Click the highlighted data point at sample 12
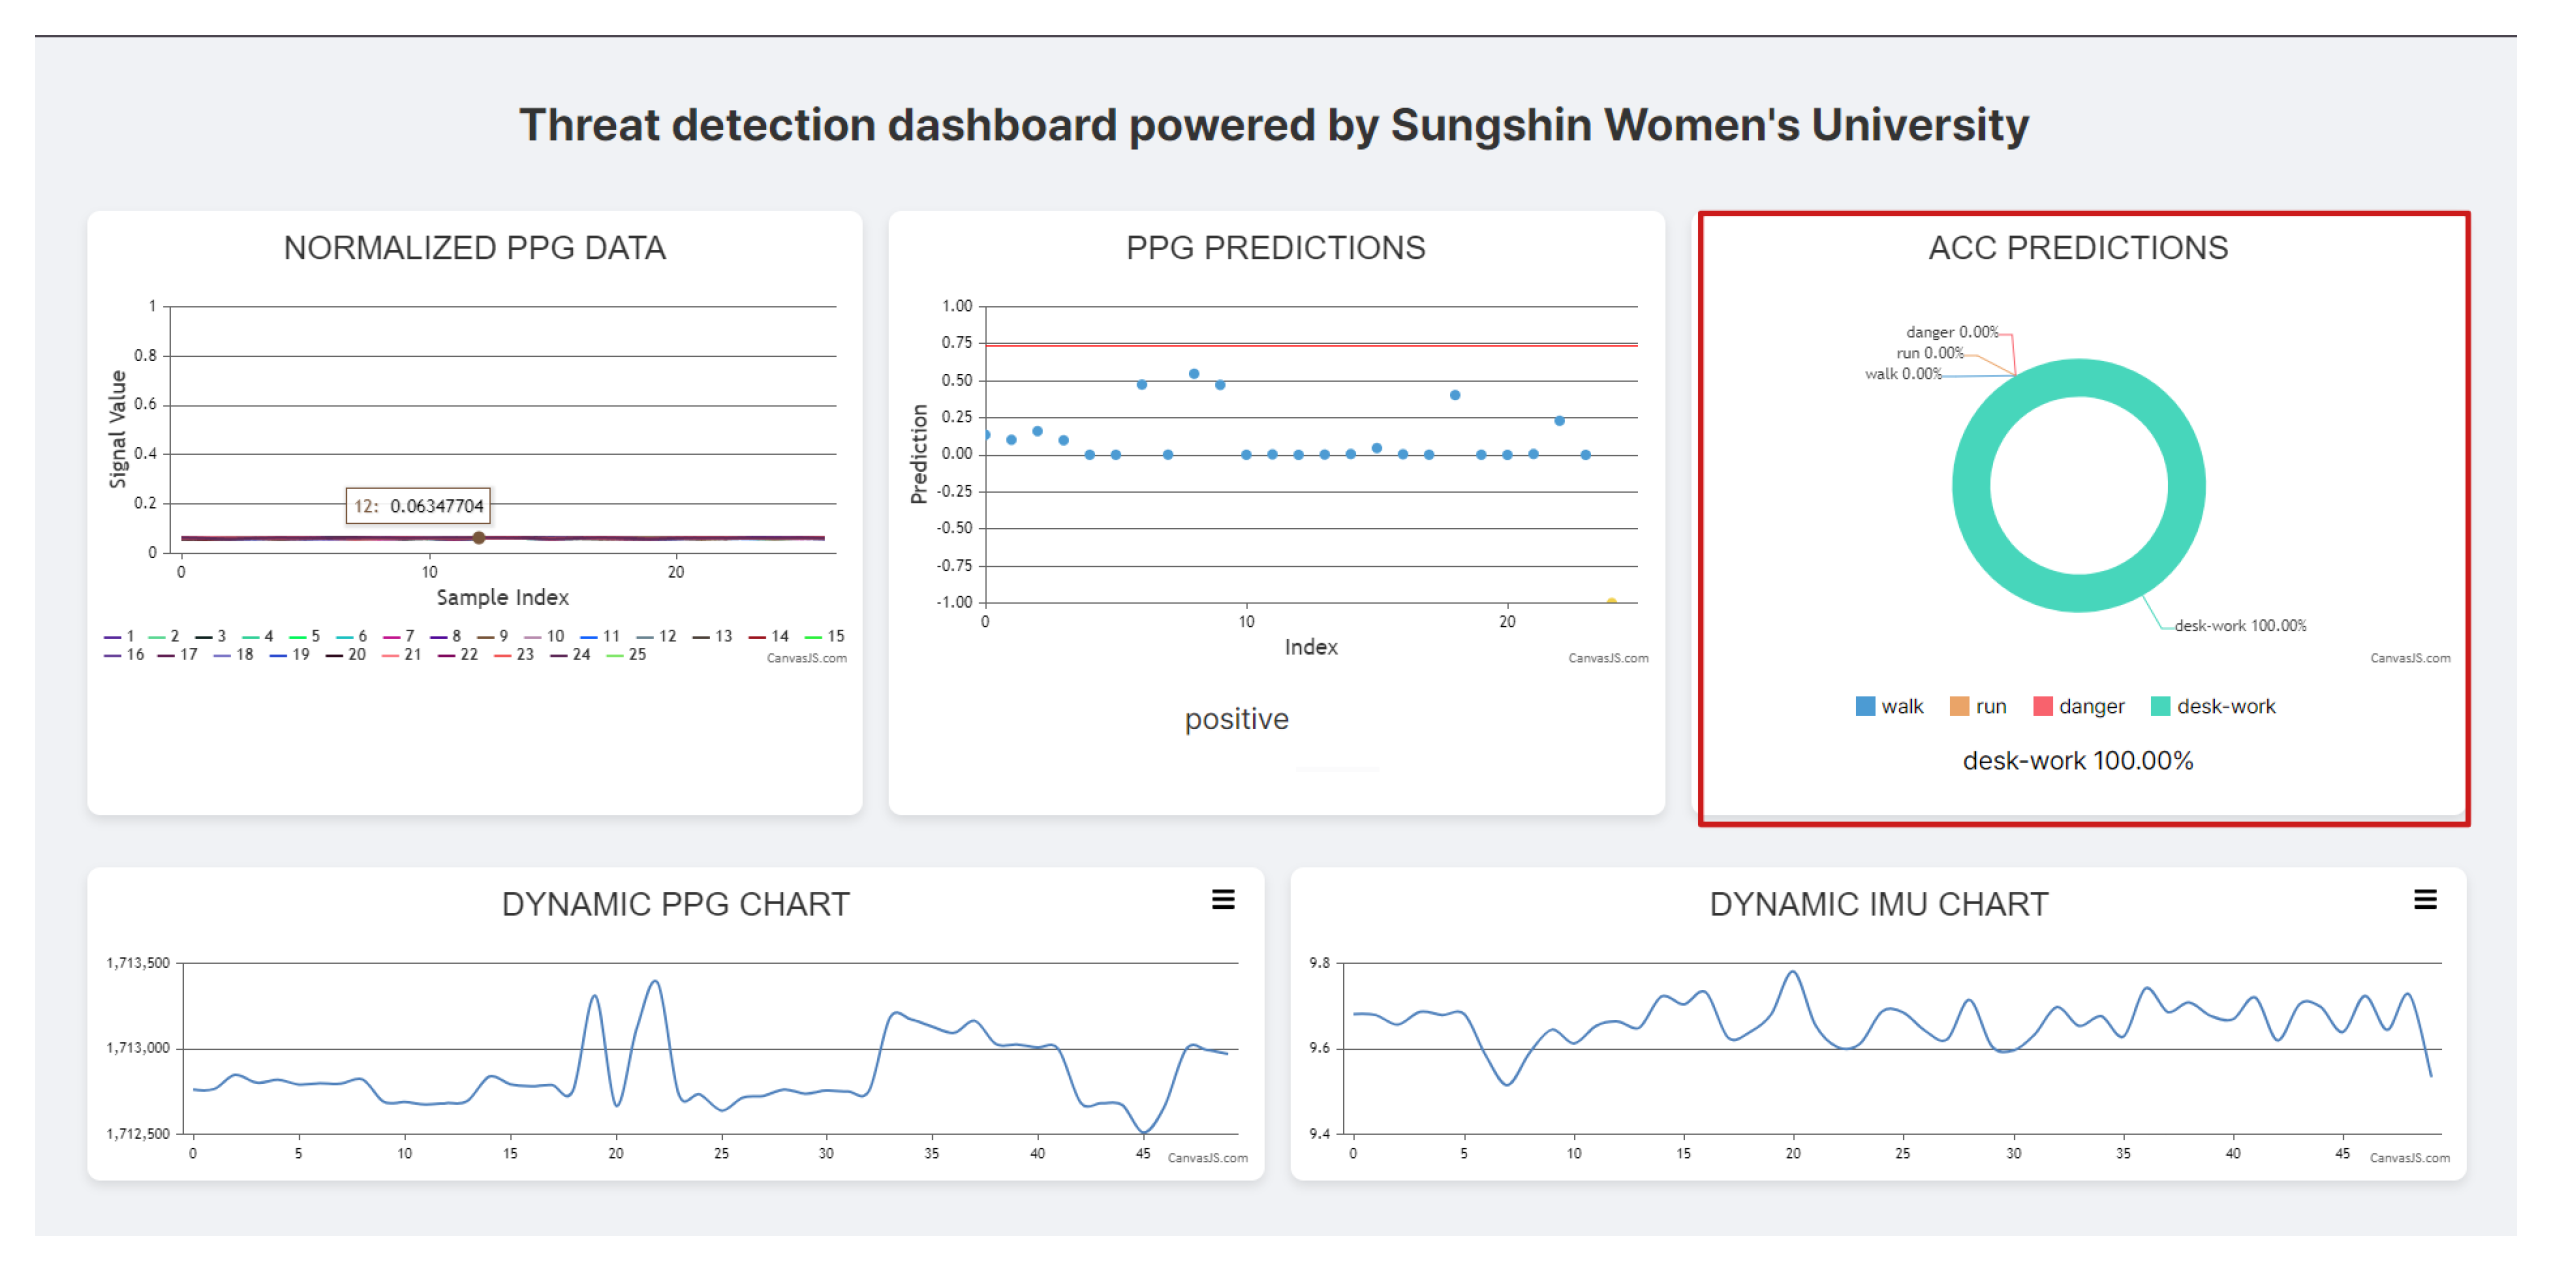This screenshot has width=2550, height=1283. click(479, 538)
